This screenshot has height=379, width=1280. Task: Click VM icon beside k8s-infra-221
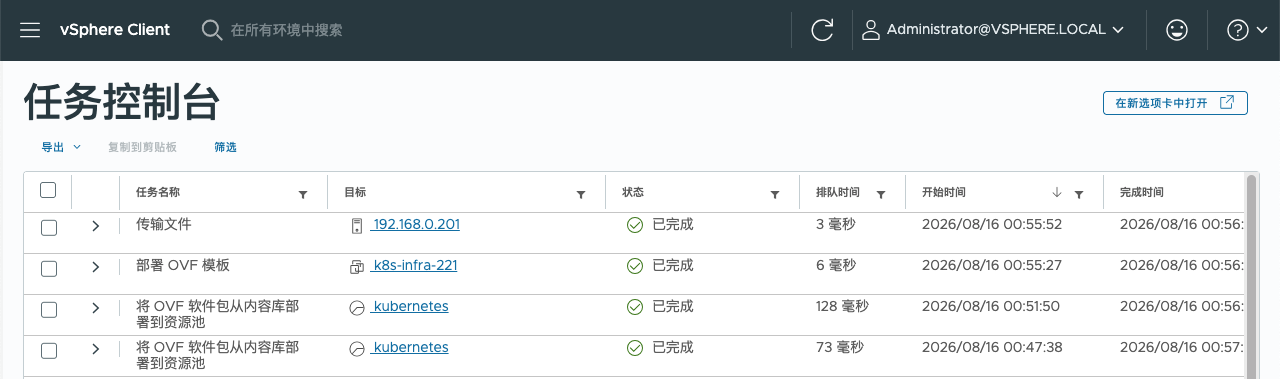click(356, 266)
